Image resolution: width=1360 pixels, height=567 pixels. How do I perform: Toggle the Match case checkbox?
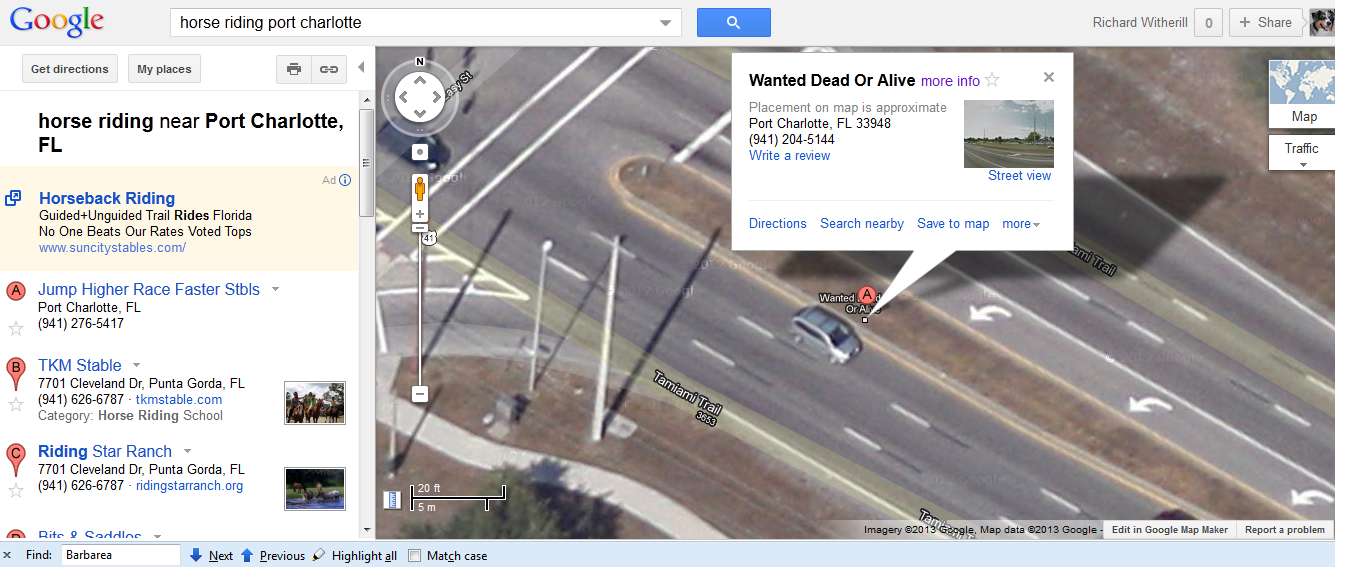click(x=415, y=556)
